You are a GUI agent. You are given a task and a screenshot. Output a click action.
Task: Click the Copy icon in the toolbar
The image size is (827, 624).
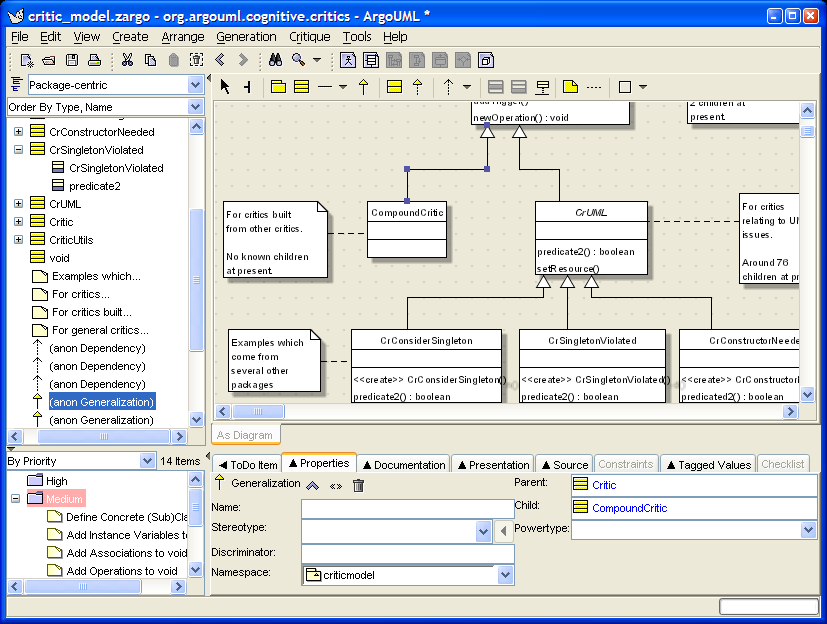tap(150, 61)
